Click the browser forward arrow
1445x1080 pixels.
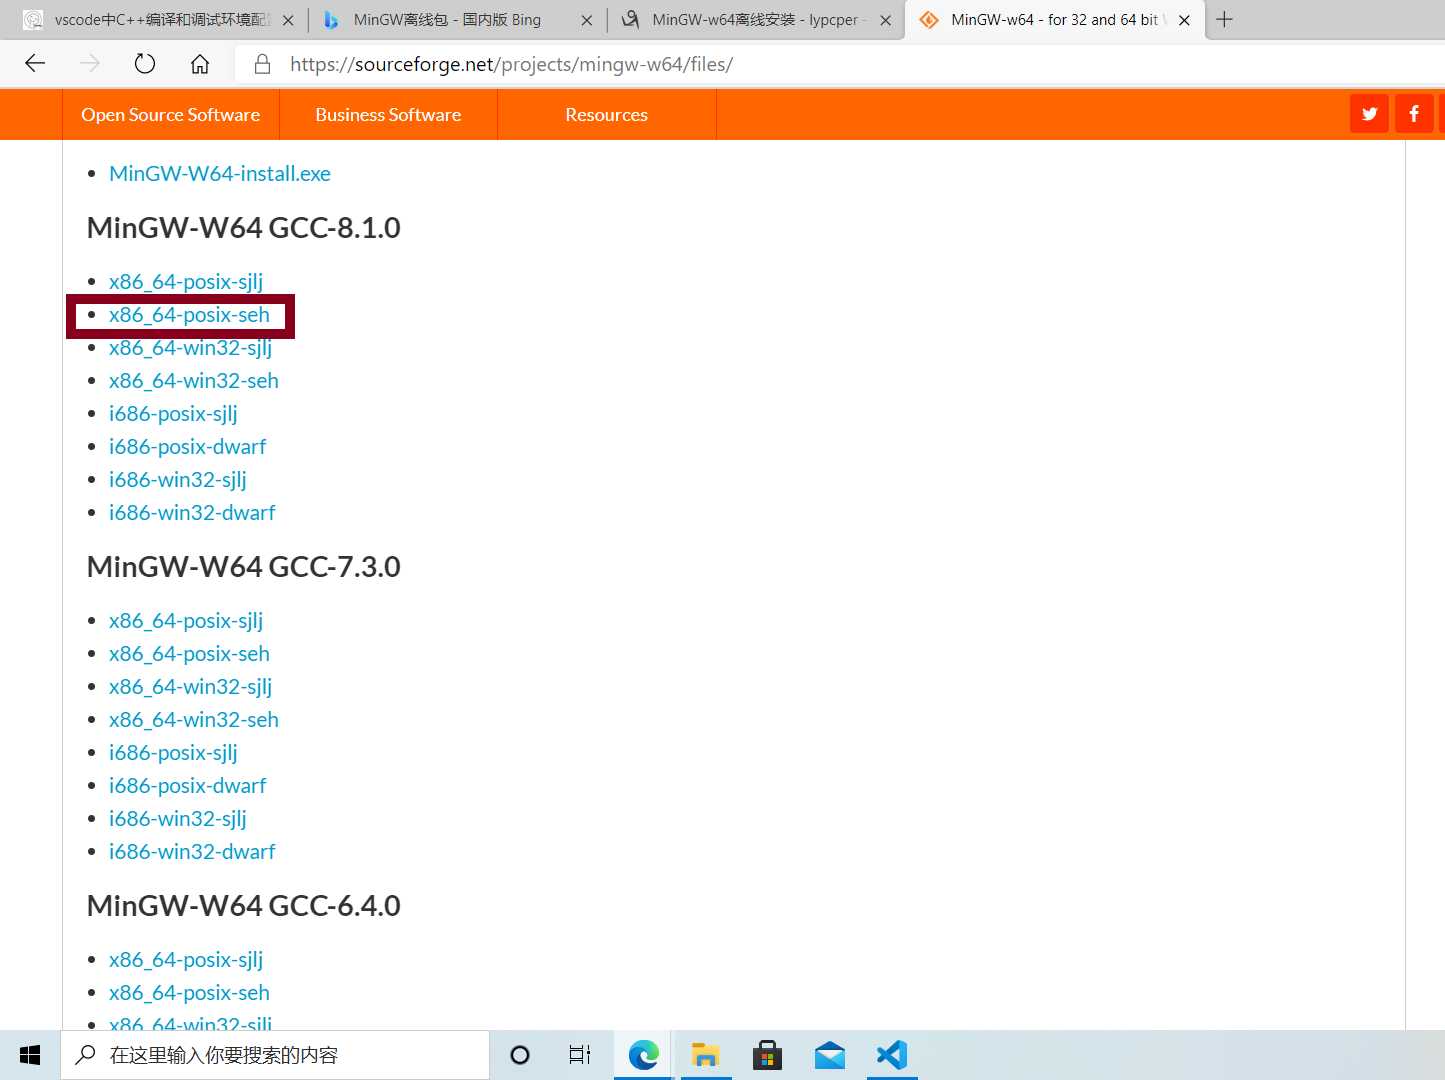pyautogui.click(x=90, y=64)
